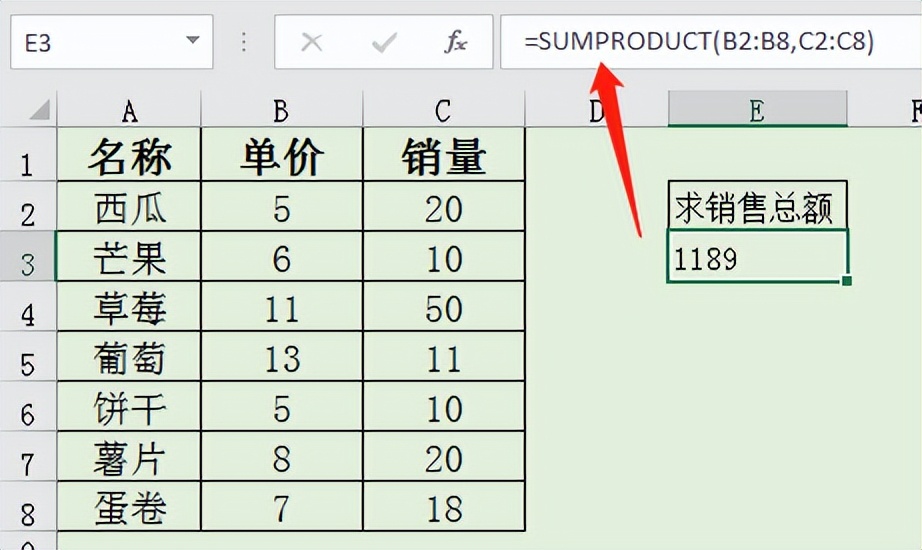The width and height of the screenshot is (922, 550).
Task: Click the three-dot handle beside Name Box
Action: tap(244, 42)
